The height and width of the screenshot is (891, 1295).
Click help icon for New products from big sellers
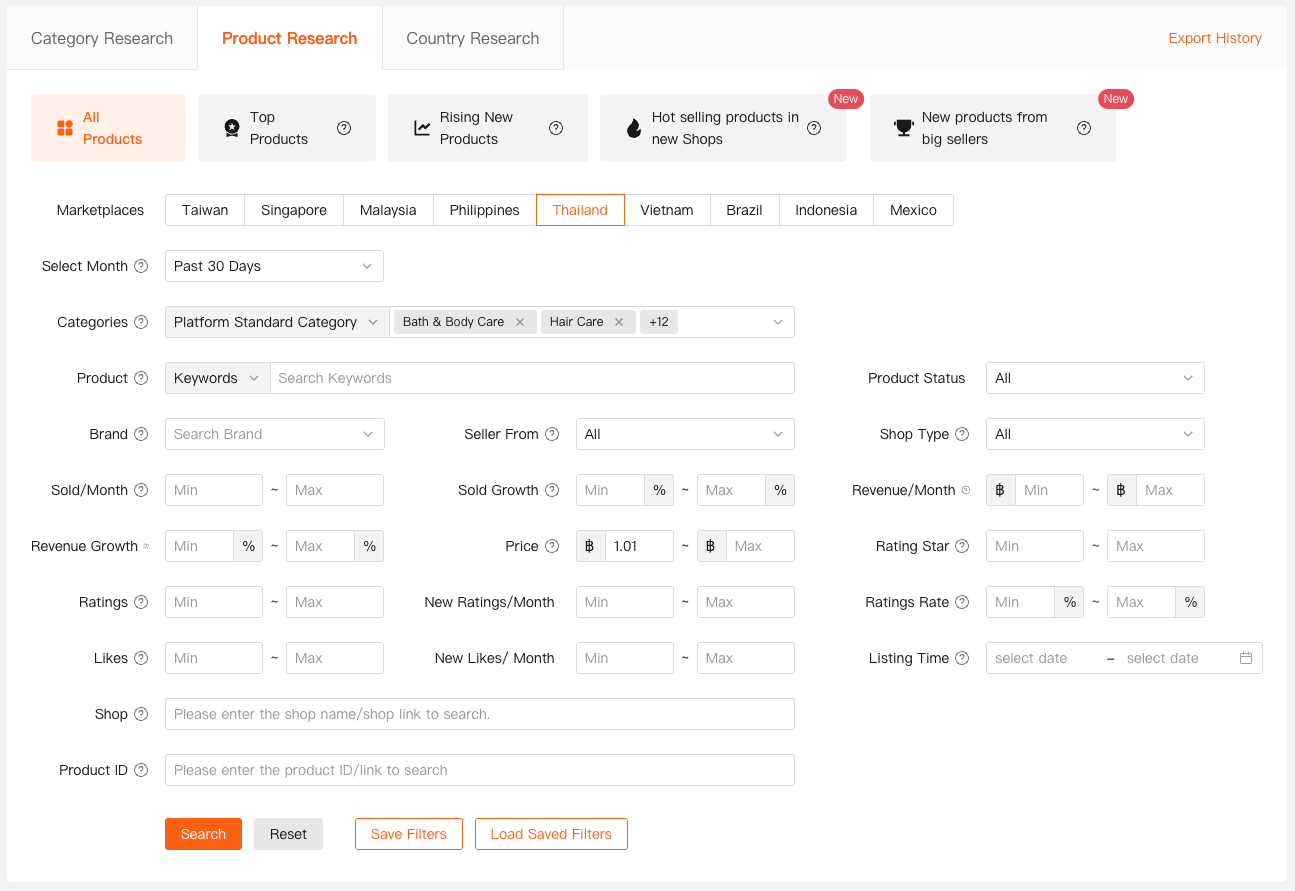tap(1084, 128)
